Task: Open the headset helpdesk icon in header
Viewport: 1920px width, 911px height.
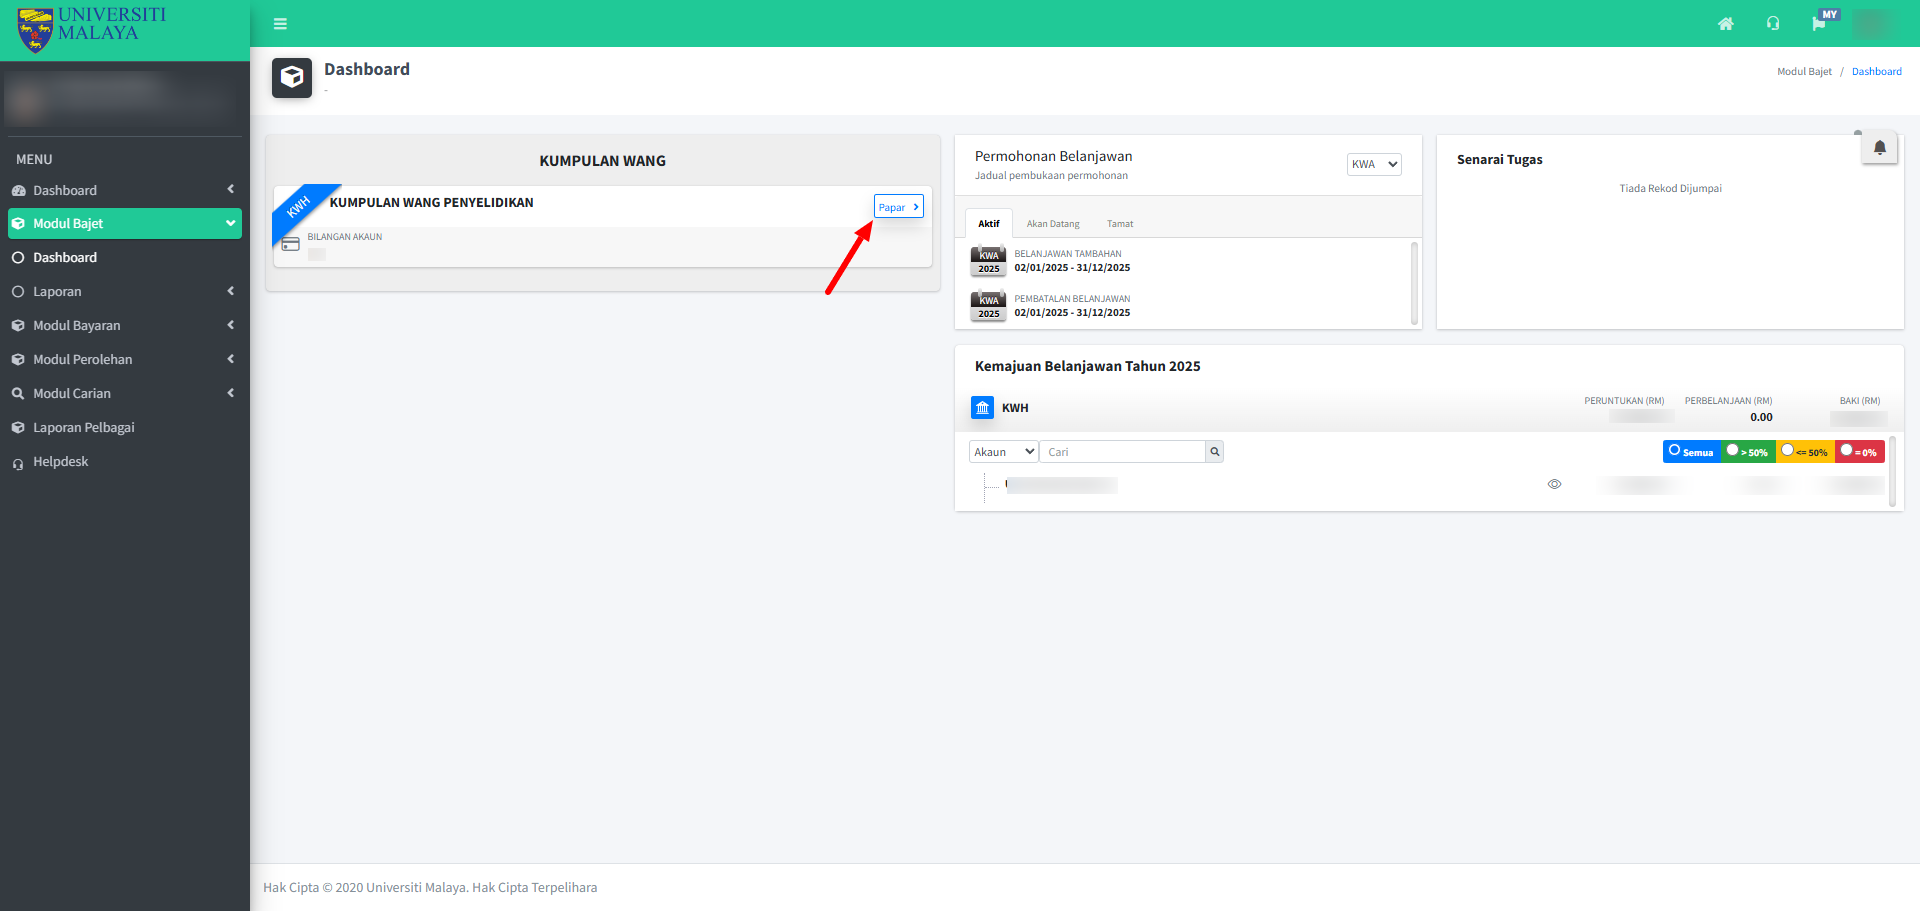Action: click(x=1773, y=24)
